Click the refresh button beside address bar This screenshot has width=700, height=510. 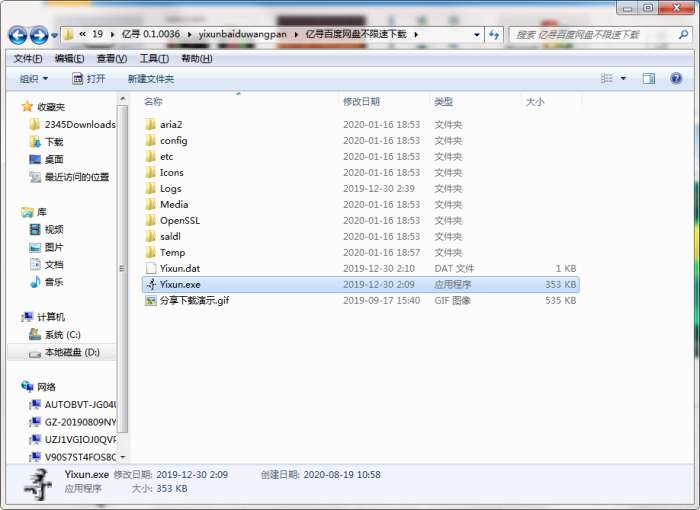pyautogui.click(x=494, y=34)
